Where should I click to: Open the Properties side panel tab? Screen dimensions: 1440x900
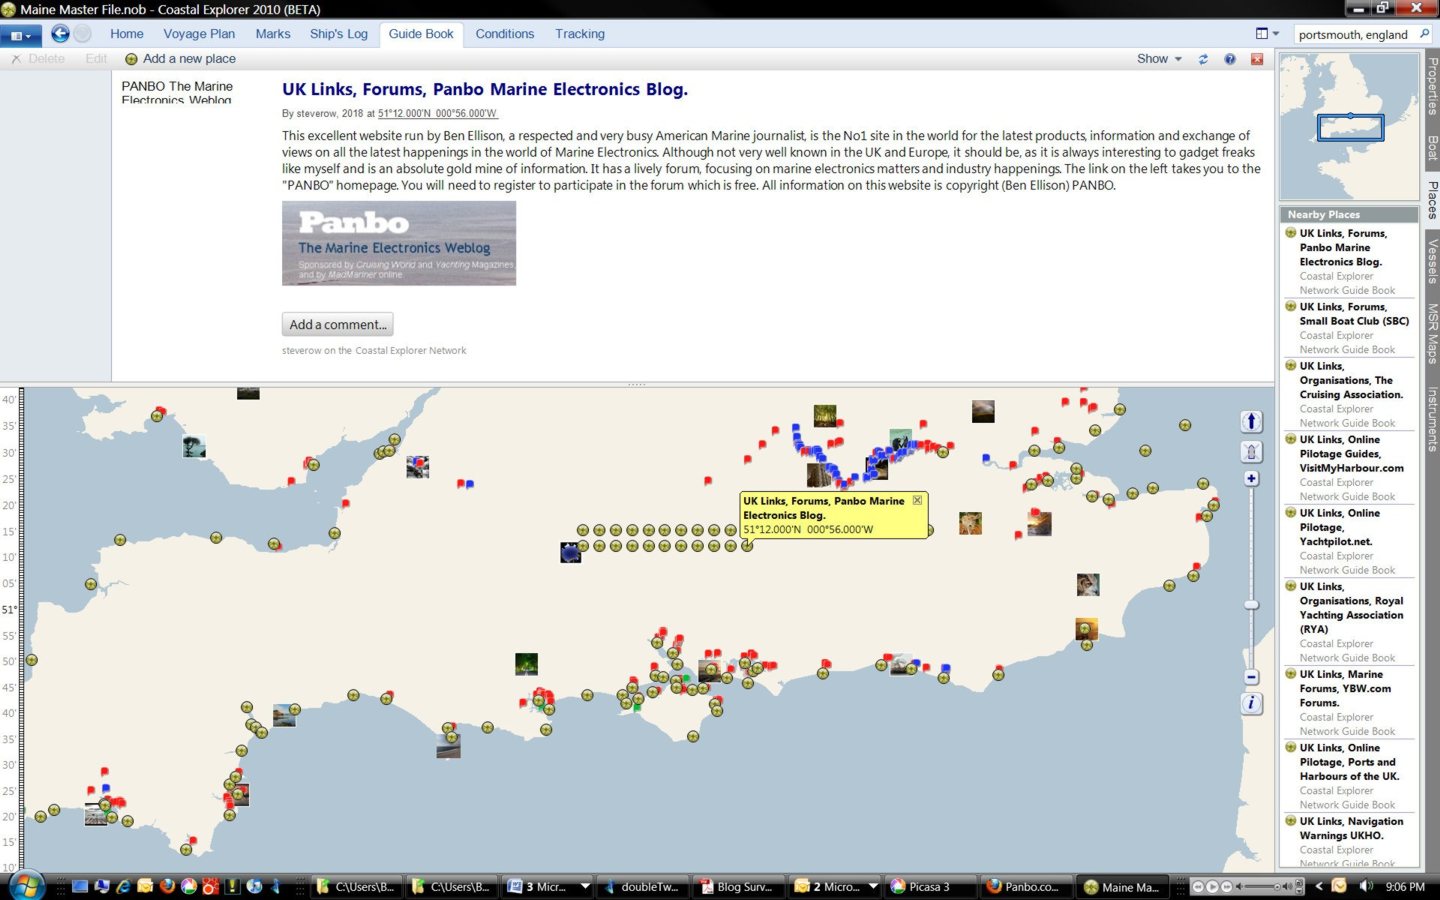point(1432,86)
